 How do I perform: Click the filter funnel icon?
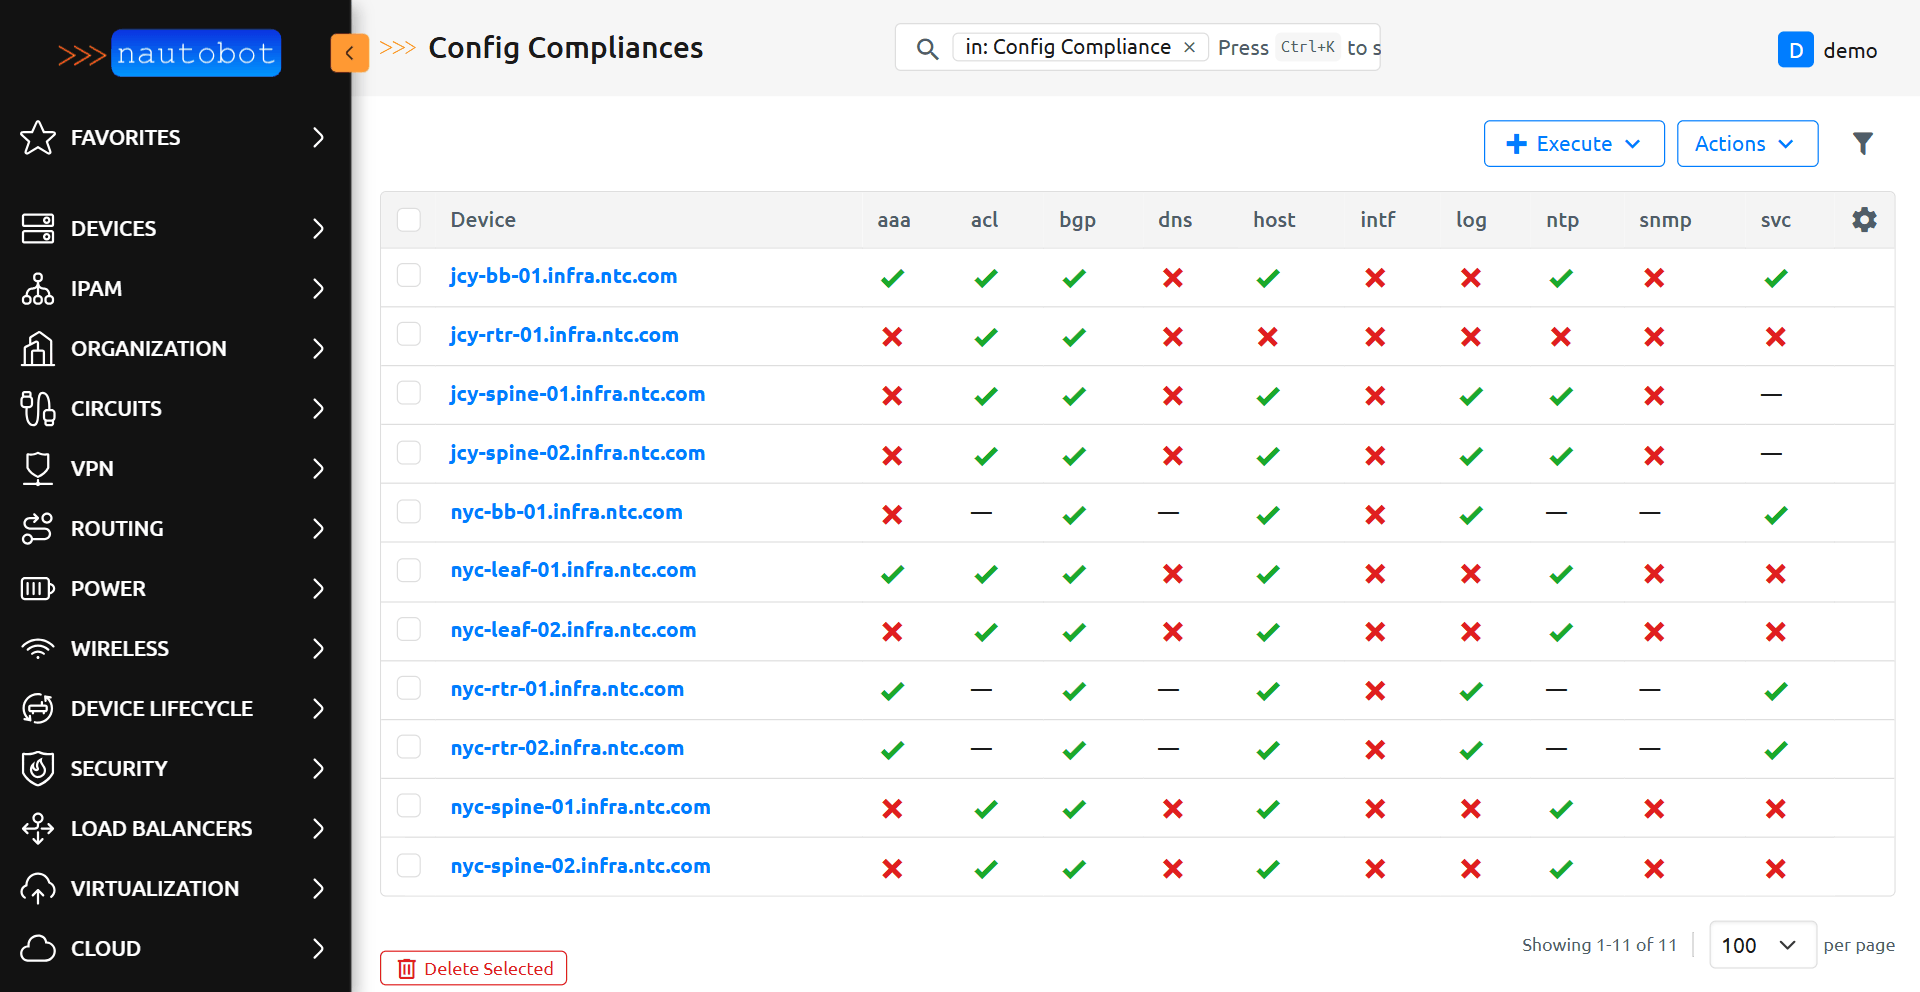(x=1862, y=144)
